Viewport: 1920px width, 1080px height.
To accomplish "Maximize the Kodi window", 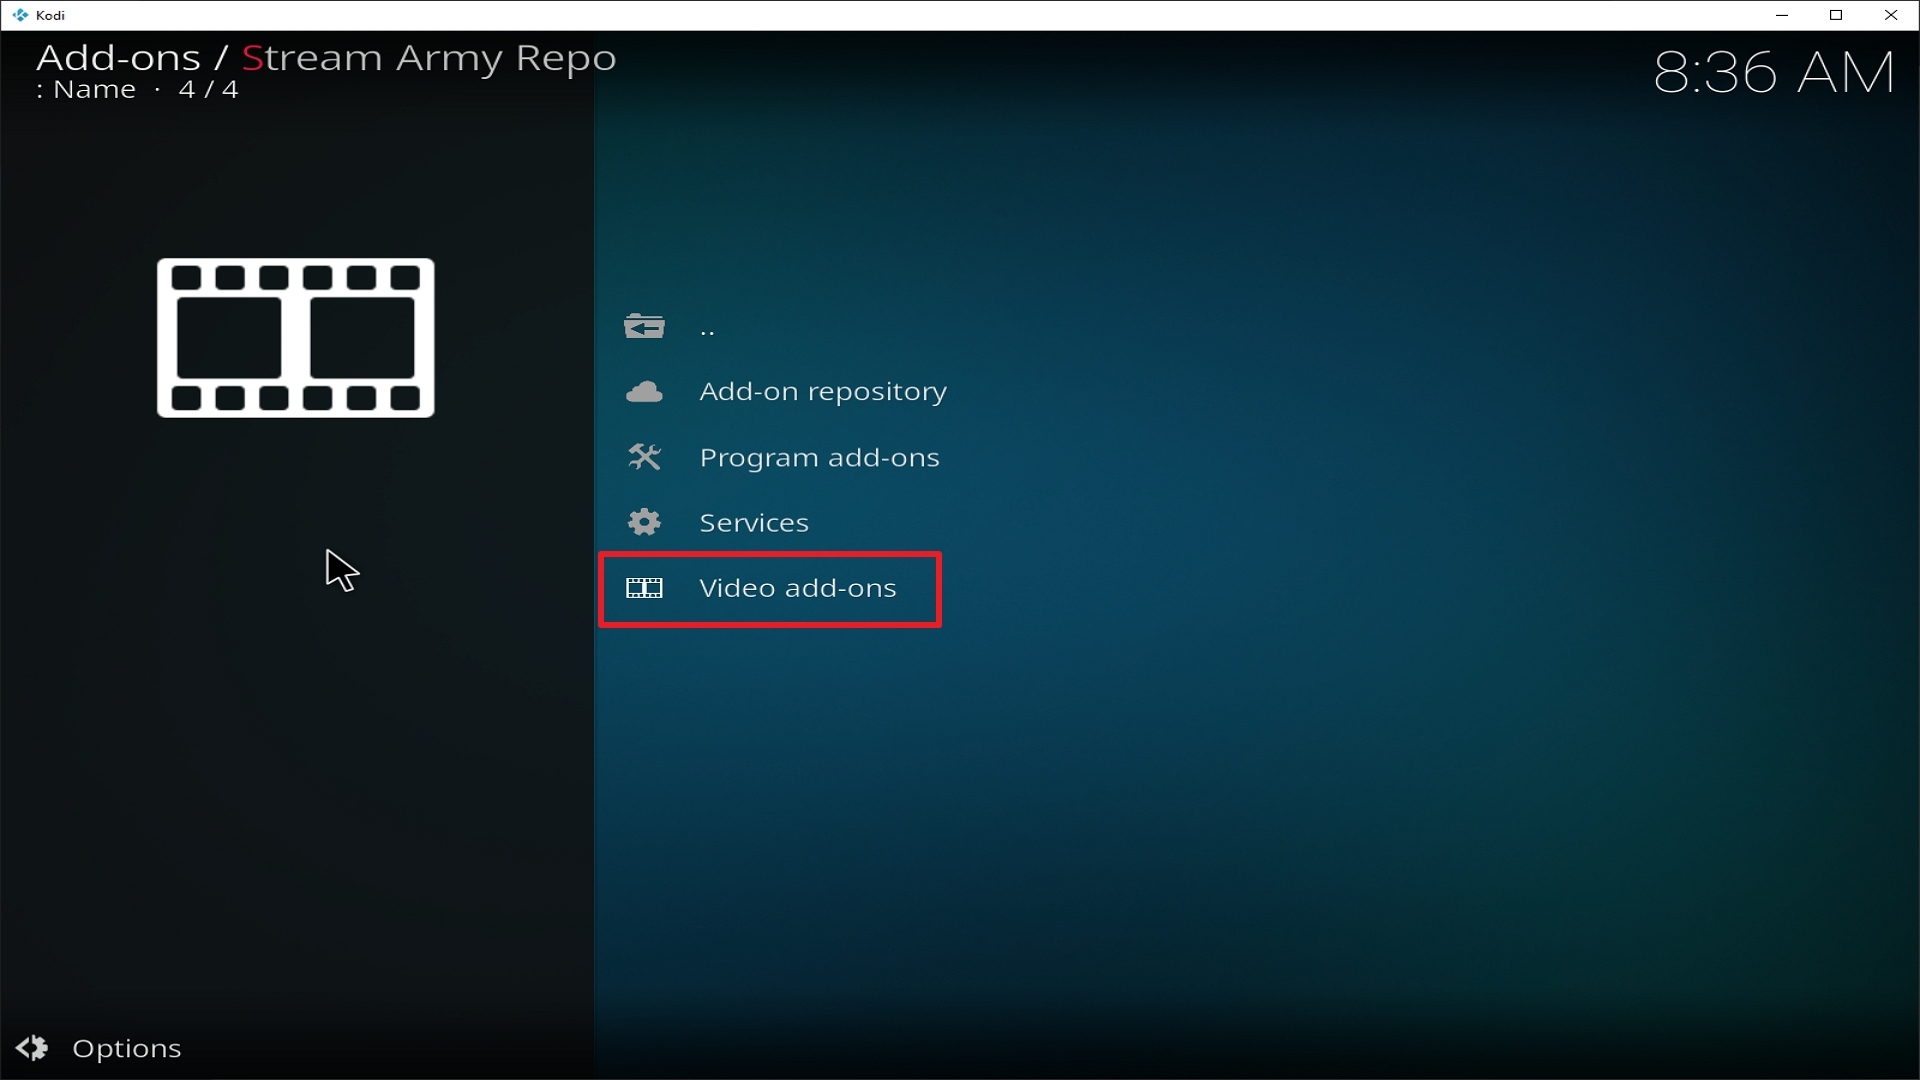I will pyautogui.click(x=1836, y=15).
